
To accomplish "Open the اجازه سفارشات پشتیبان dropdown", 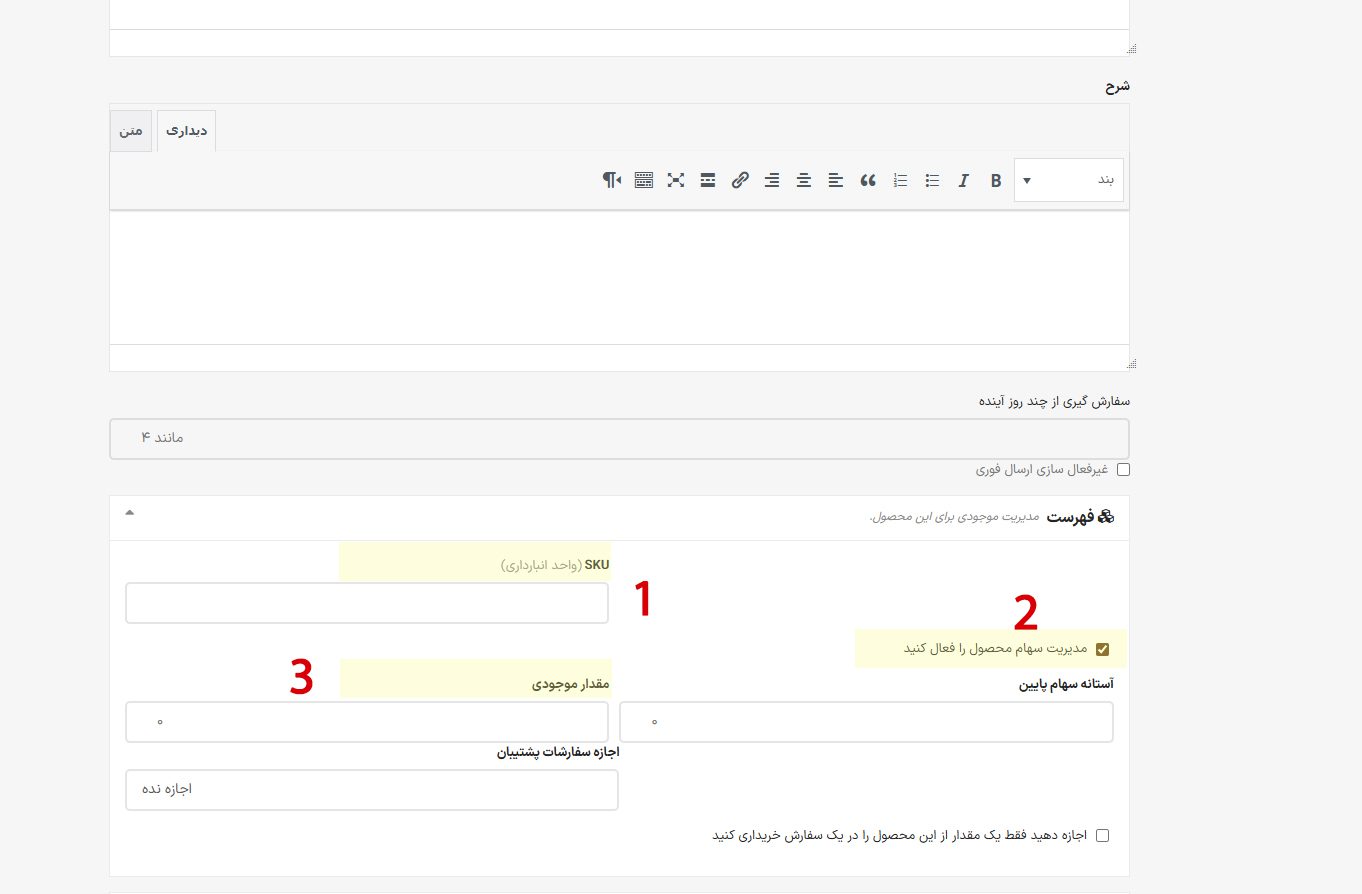I will pos(371,790).
